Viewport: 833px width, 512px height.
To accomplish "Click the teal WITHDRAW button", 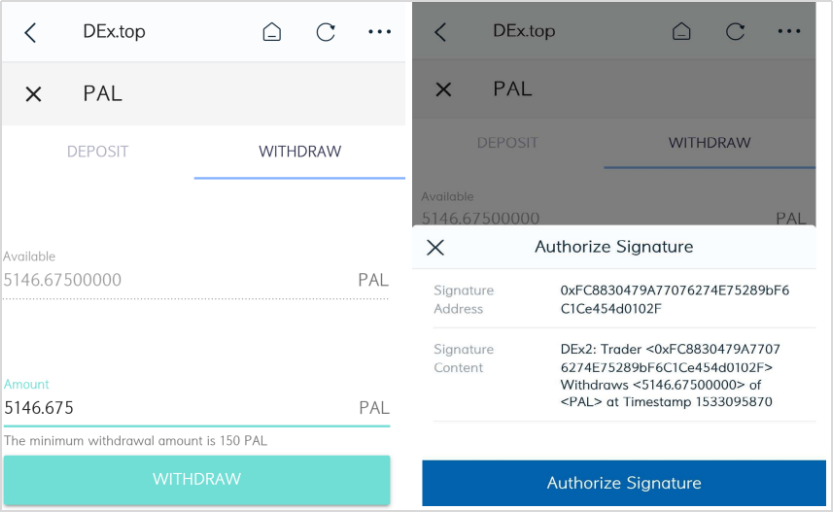I will click(197, 479).
